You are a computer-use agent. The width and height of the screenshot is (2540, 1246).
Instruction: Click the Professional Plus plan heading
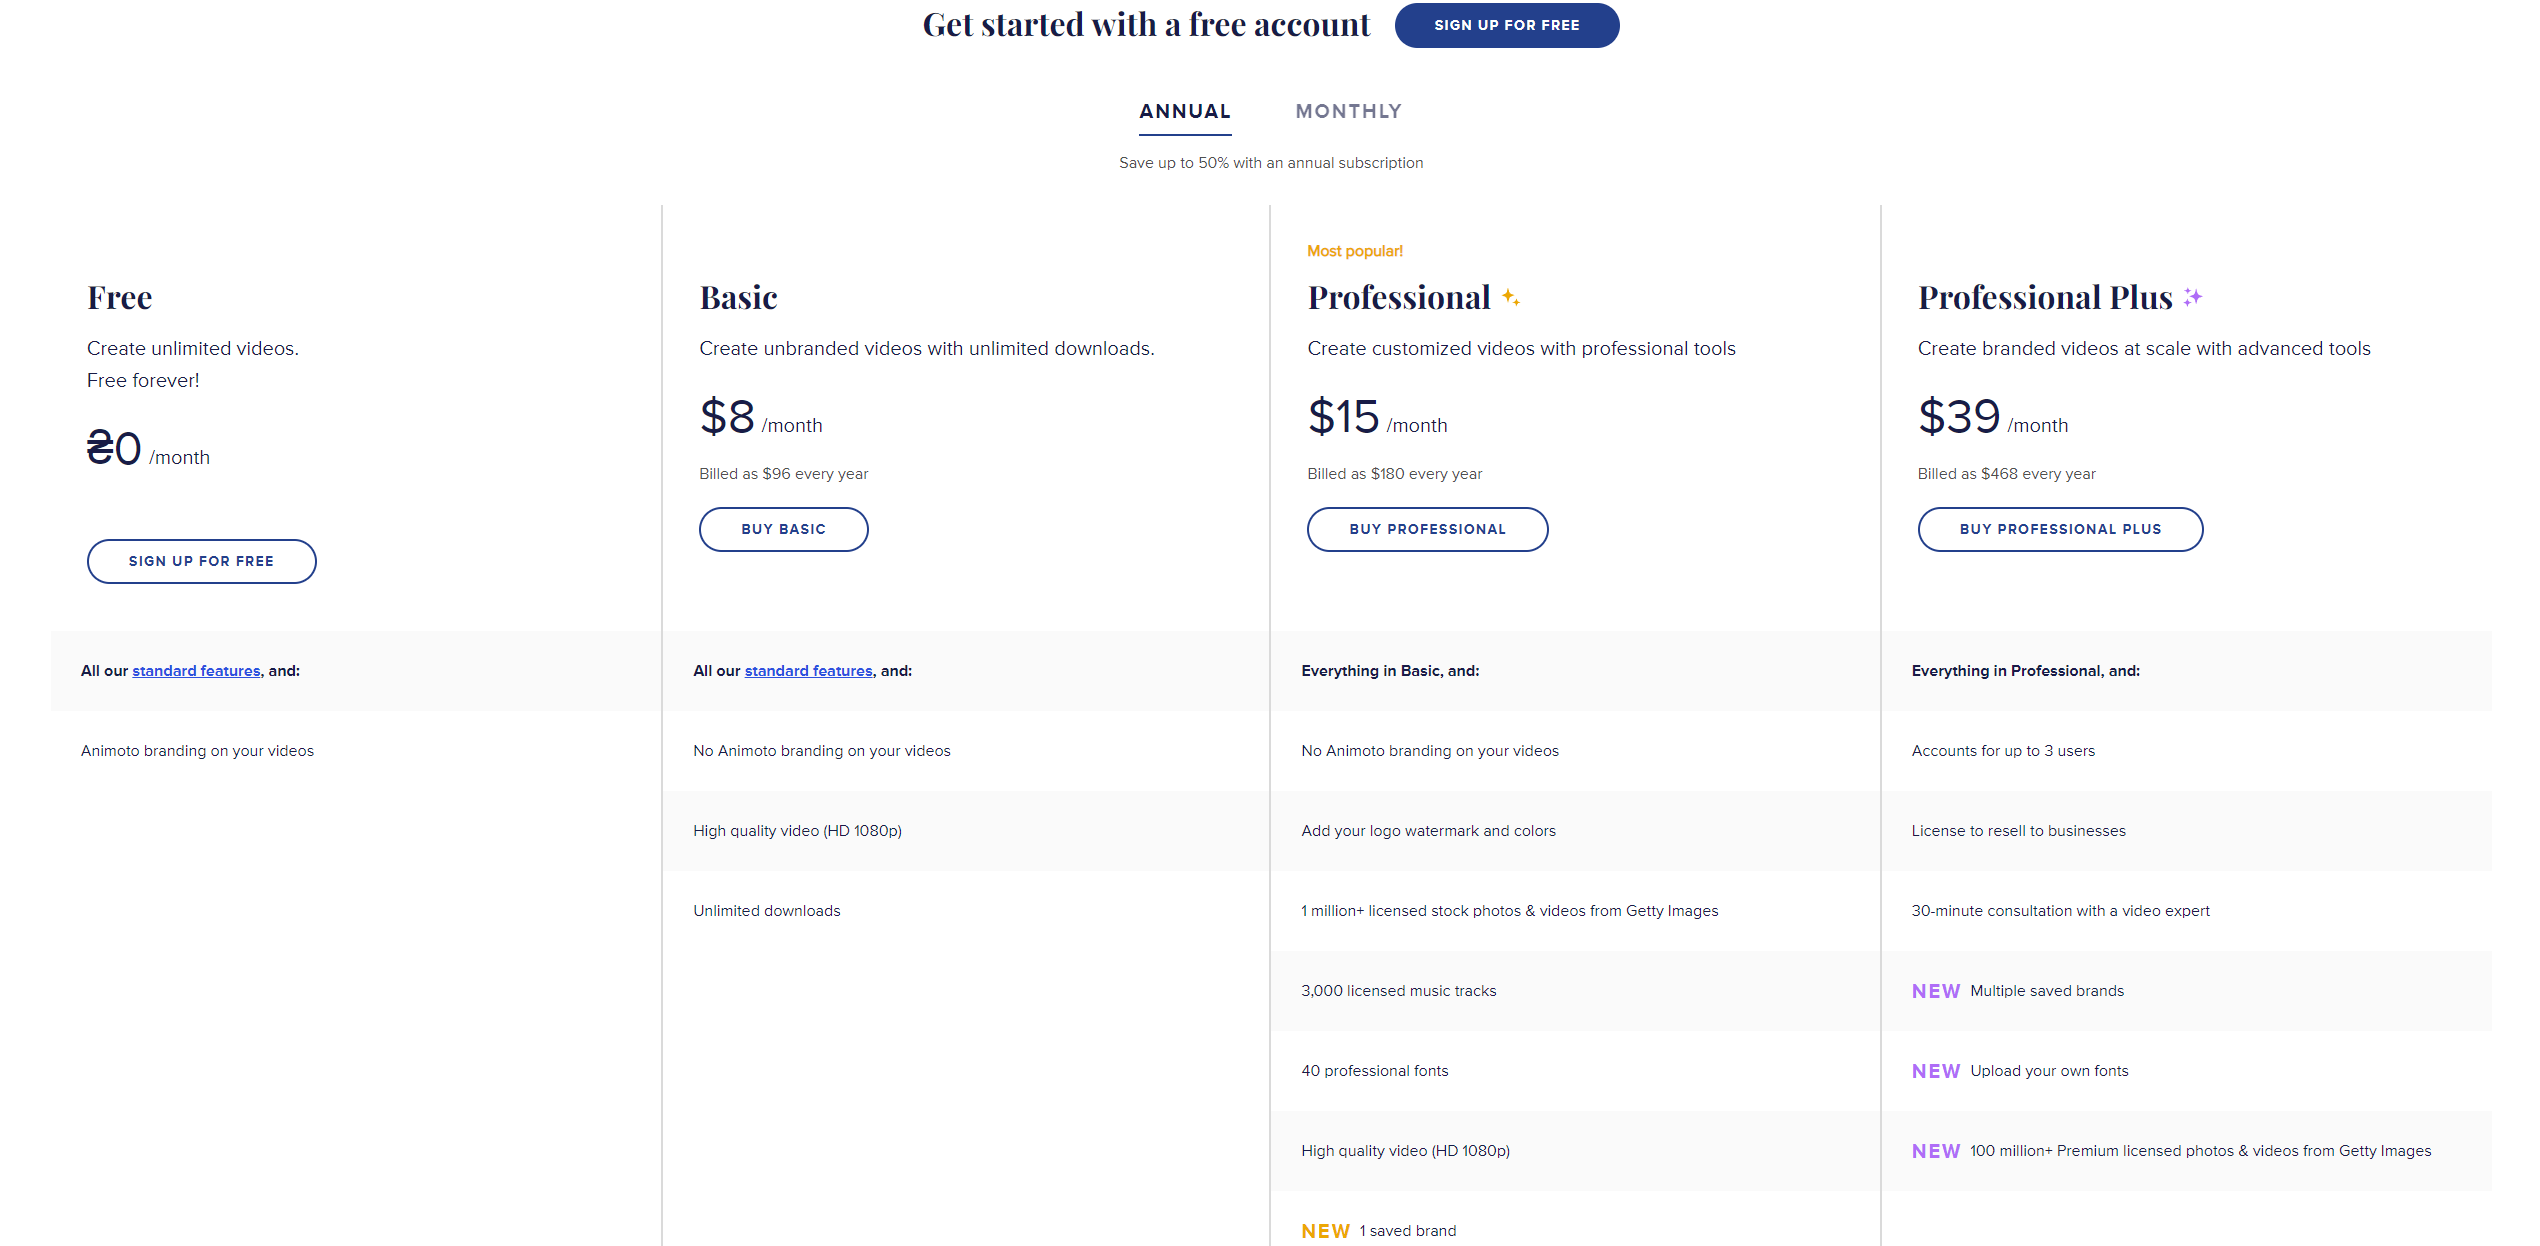2045,297
